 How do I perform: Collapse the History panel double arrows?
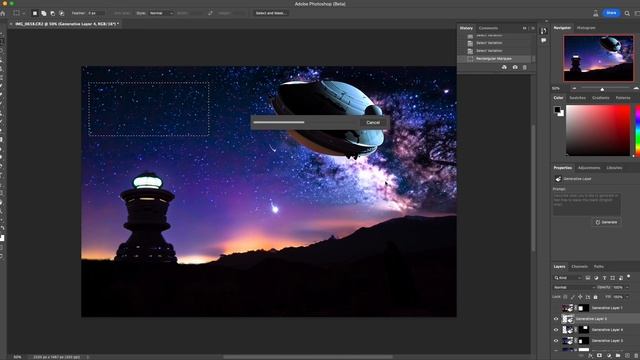(x=524, y=28)
